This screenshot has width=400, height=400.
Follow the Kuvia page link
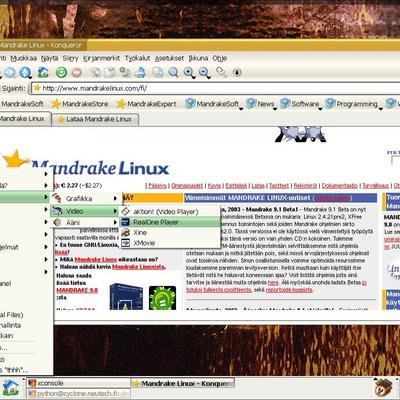(214, 186)
